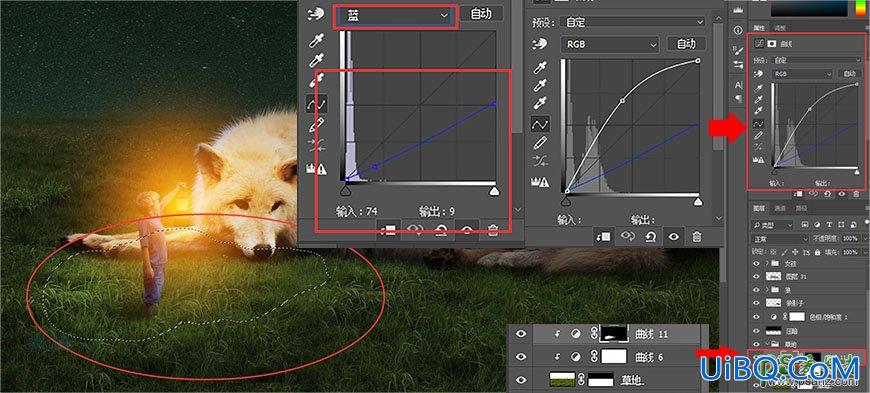Toggle visibility of the 曲线 11 layer
This screenshot has height=393, width=870.
520,334
